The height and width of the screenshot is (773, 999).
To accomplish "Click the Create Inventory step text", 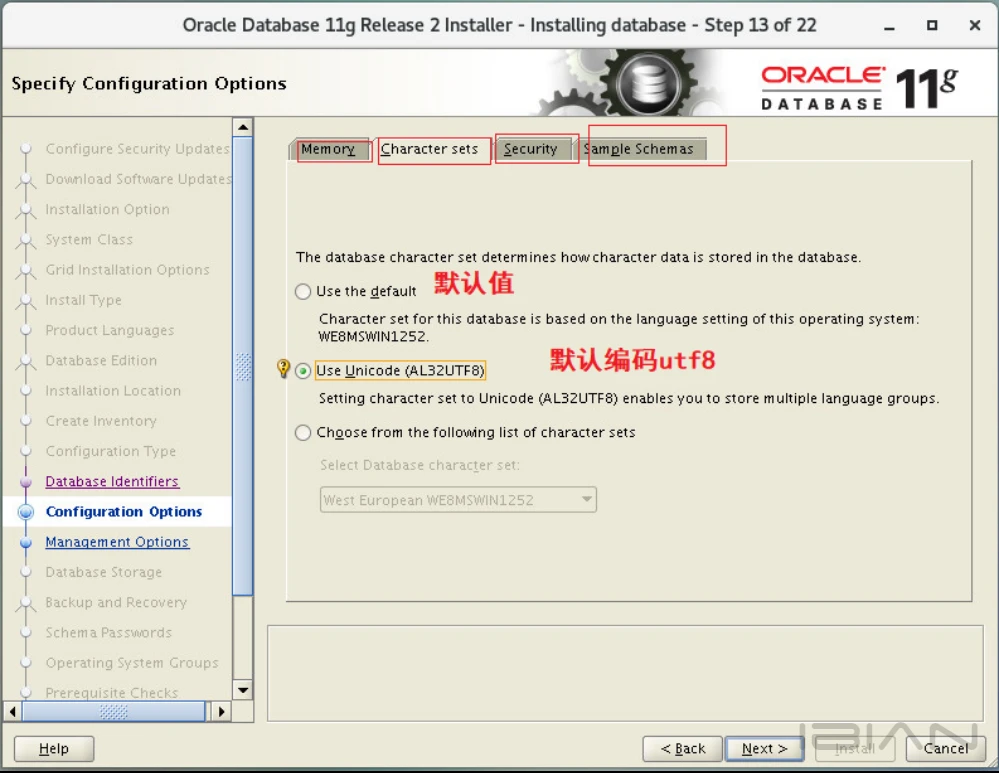I will (101, 421).
